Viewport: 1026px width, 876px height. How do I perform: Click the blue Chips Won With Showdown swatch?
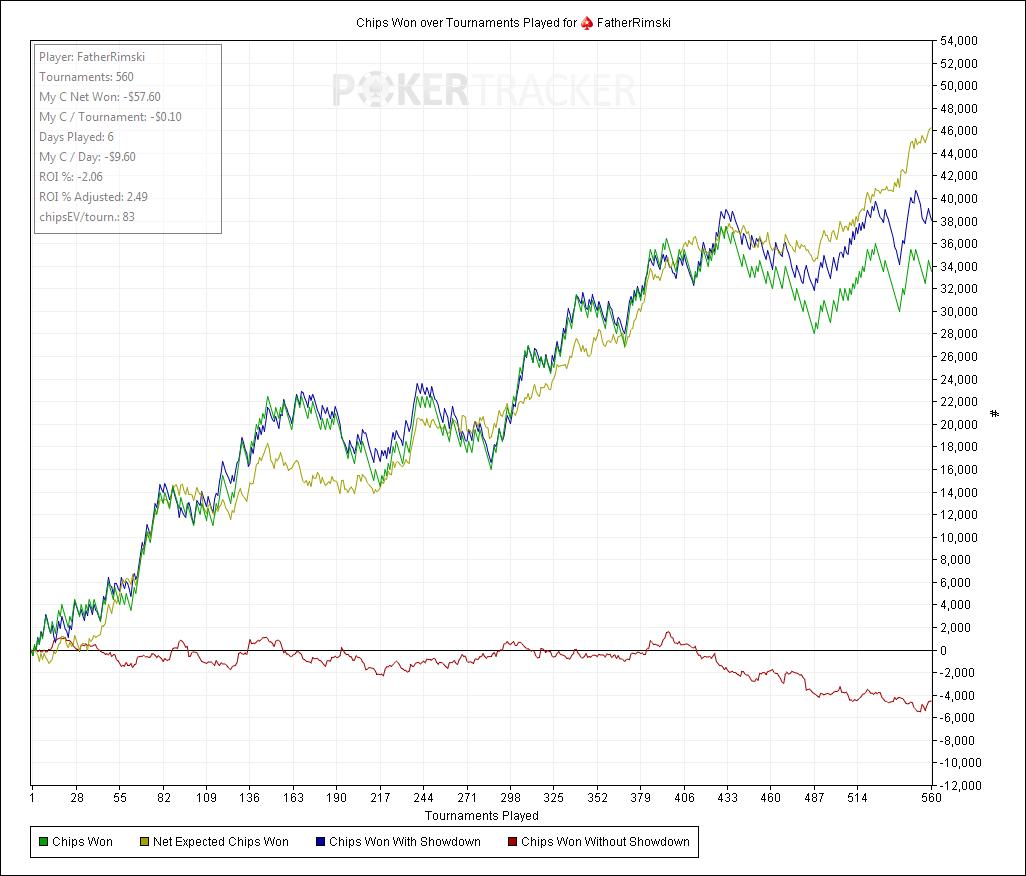(x=319, y=842)
